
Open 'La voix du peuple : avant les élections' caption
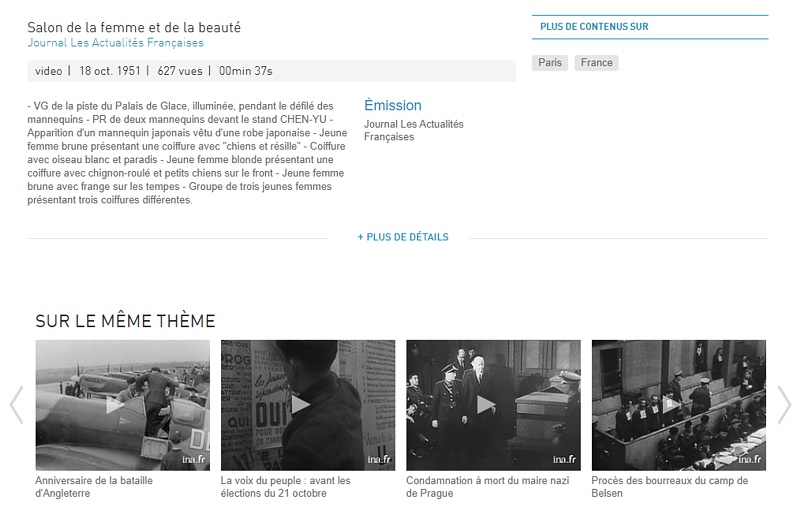click(286, 486)
